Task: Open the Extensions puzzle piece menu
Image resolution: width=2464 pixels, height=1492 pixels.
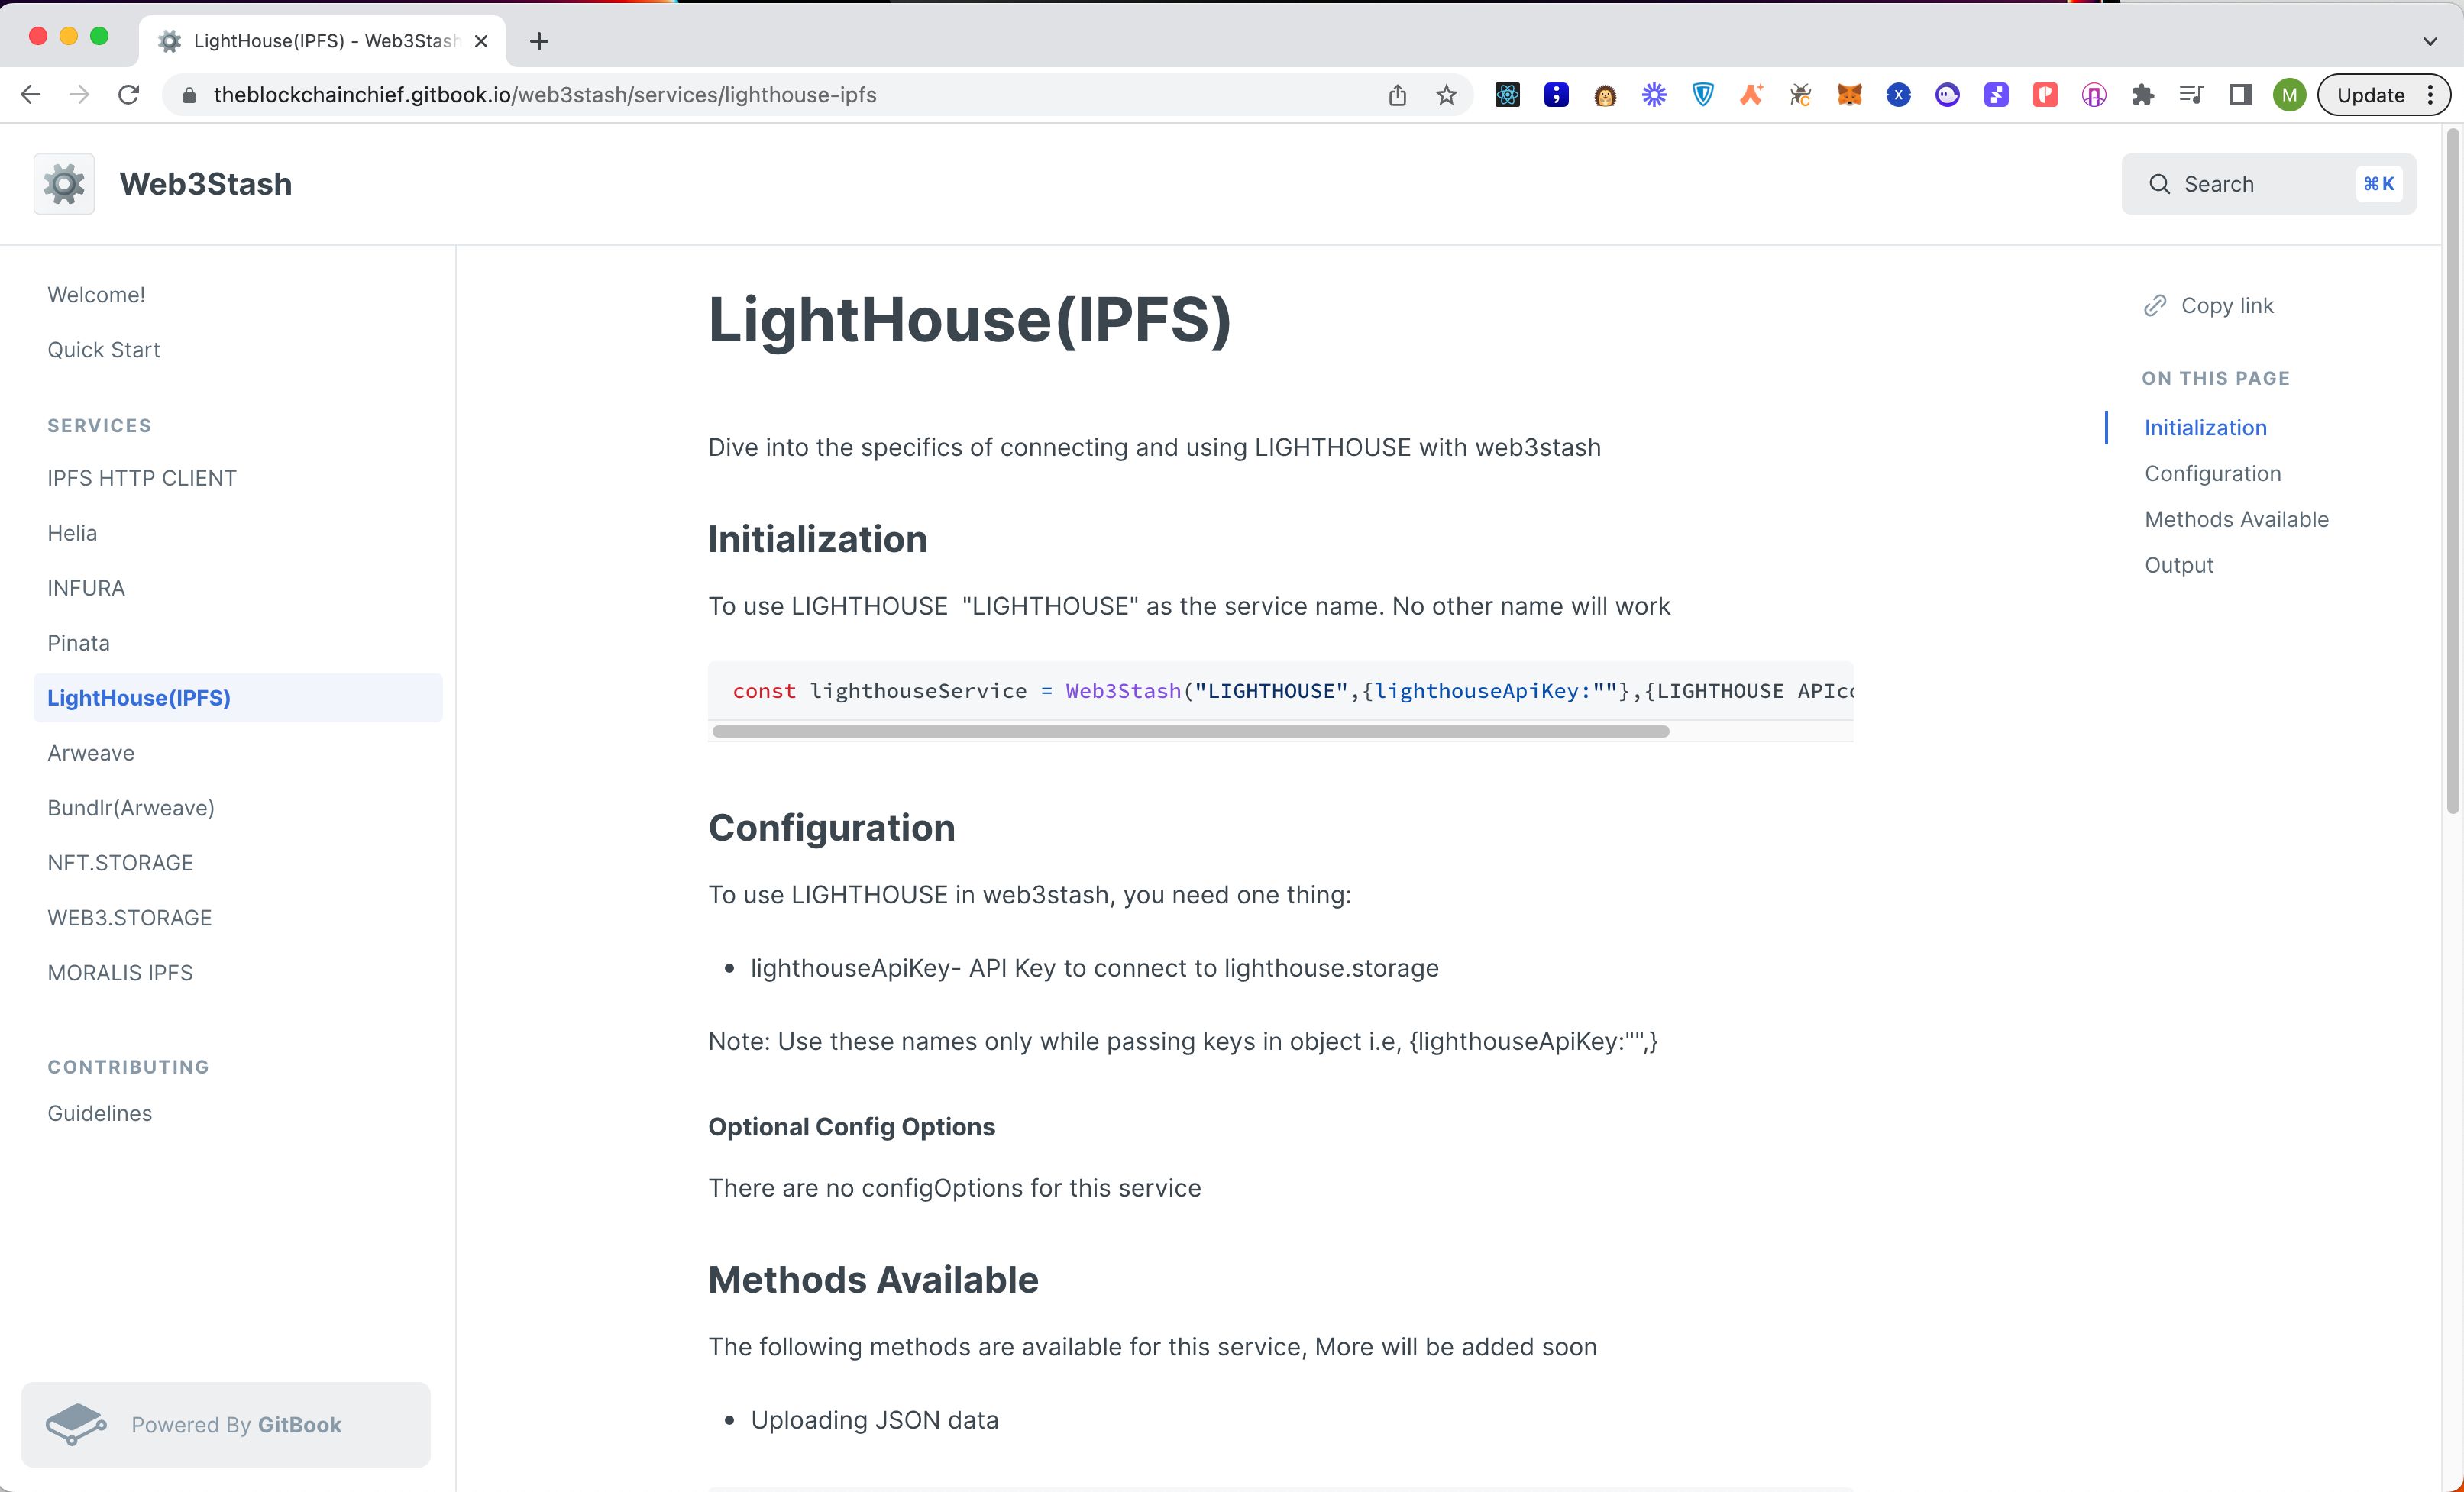Action: pyautogui.click(x=2143, y=95)
